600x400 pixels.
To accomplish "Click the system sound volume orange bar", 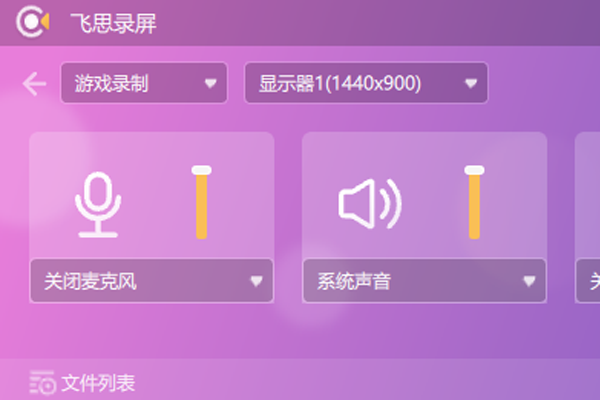I will pyautogui.click(x=474, y=207).
